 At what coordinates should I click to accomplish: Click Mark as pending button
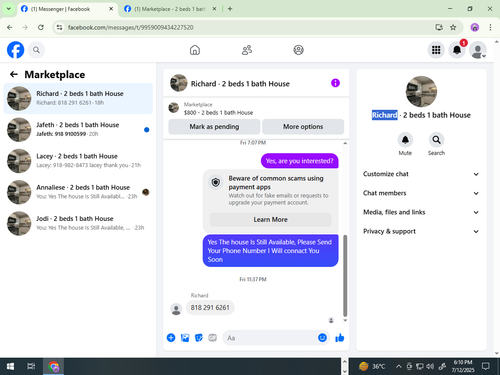point(214,127)
